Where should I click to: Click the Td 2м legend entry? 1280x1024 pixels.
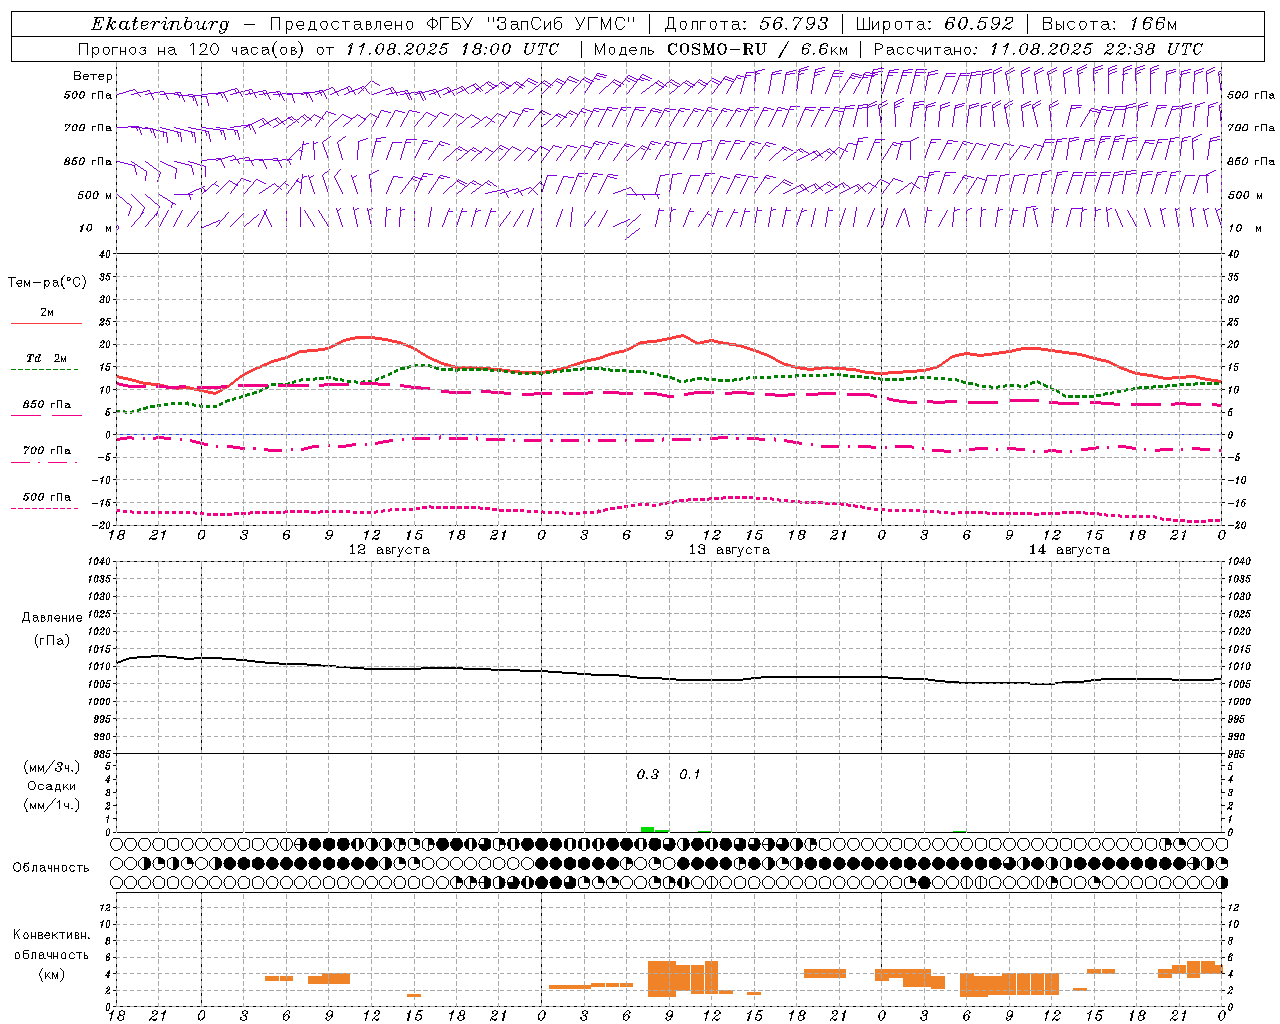click(x=46, y=358)
